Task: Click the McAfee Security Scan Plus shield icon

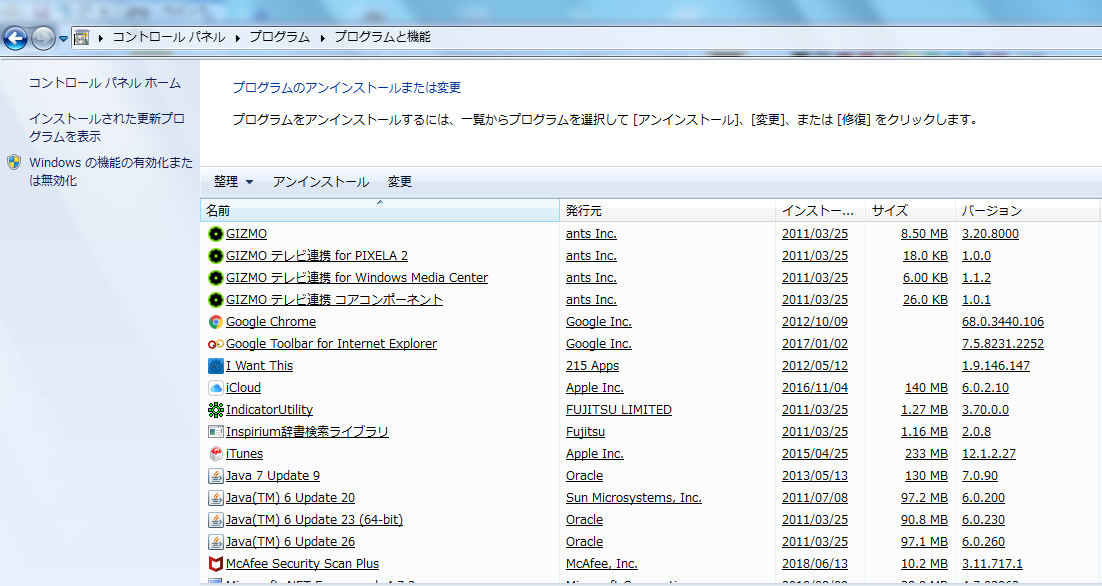Action: click(216, 564)
